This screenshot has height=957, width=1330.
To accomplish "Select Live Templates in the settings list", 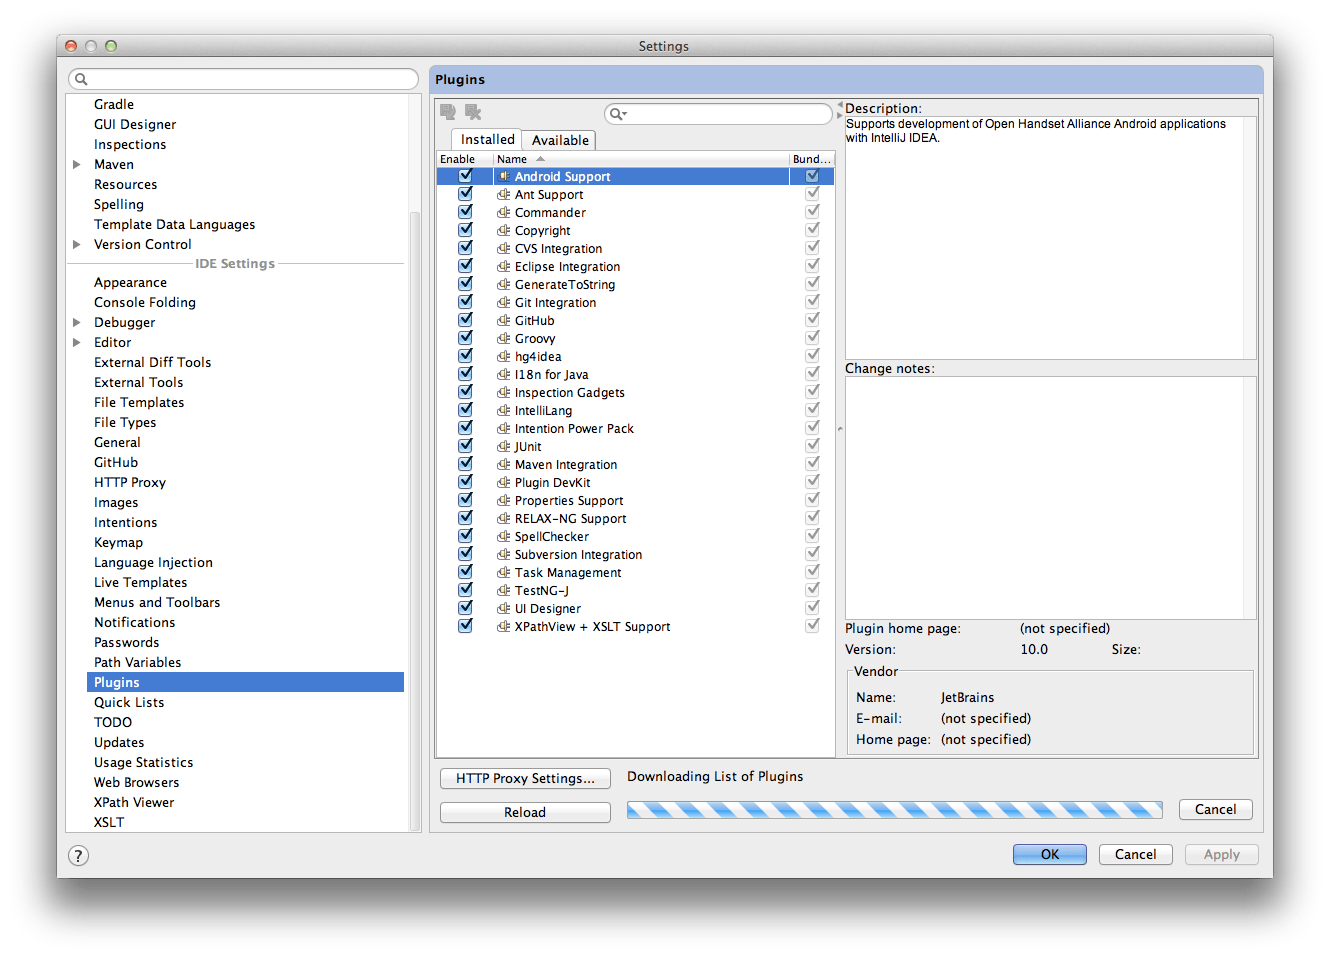I will (x=140, y=583).
